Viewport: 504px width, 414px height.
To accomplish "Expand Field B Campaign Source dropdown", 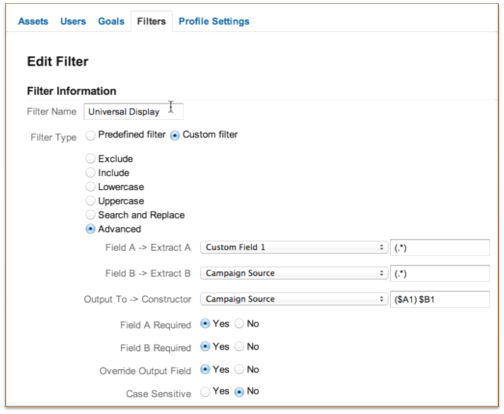I will pos(294,273).
